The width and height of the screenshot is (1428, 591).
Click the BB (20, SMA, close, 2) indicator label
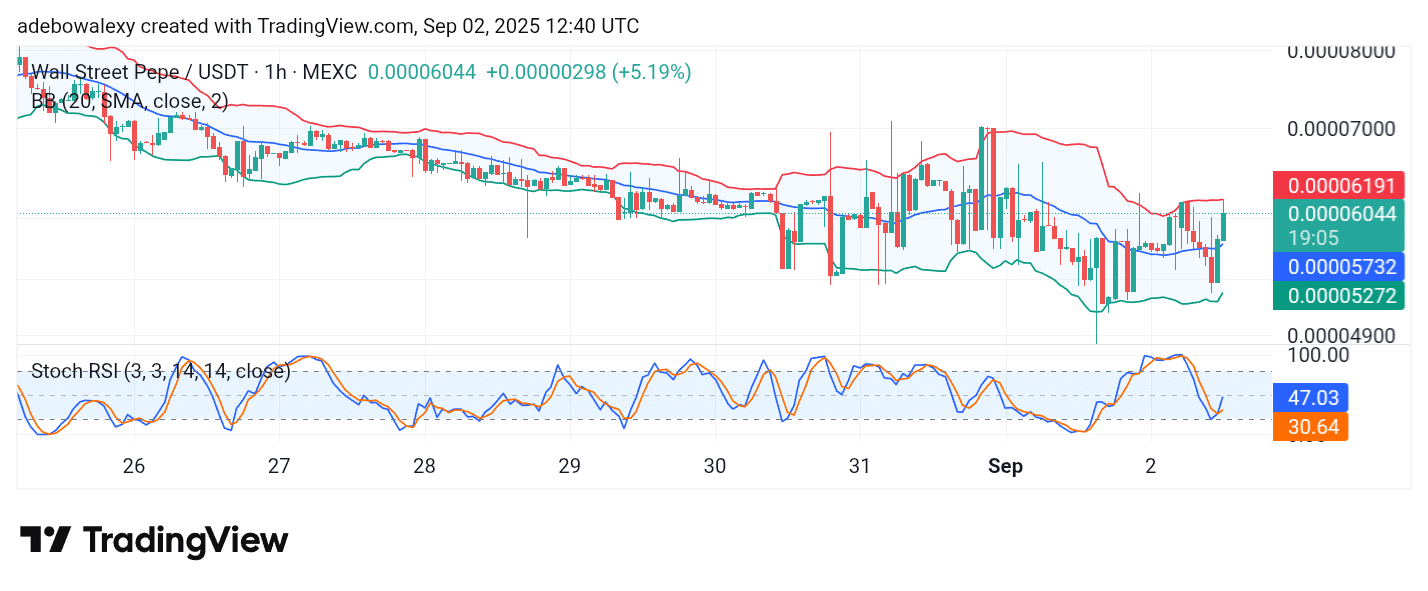point(130,100)
